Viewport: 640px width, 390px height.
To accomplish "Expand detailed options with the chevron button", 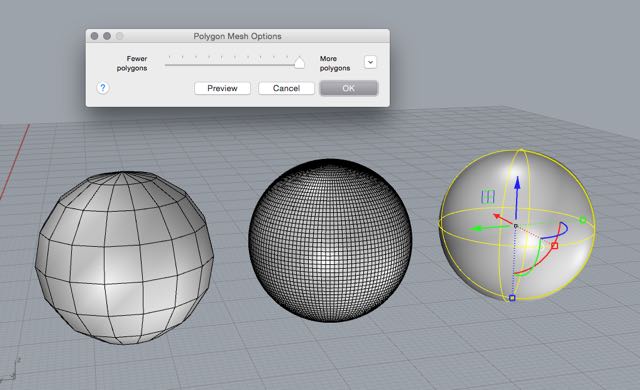I will (x=370, y=62).
